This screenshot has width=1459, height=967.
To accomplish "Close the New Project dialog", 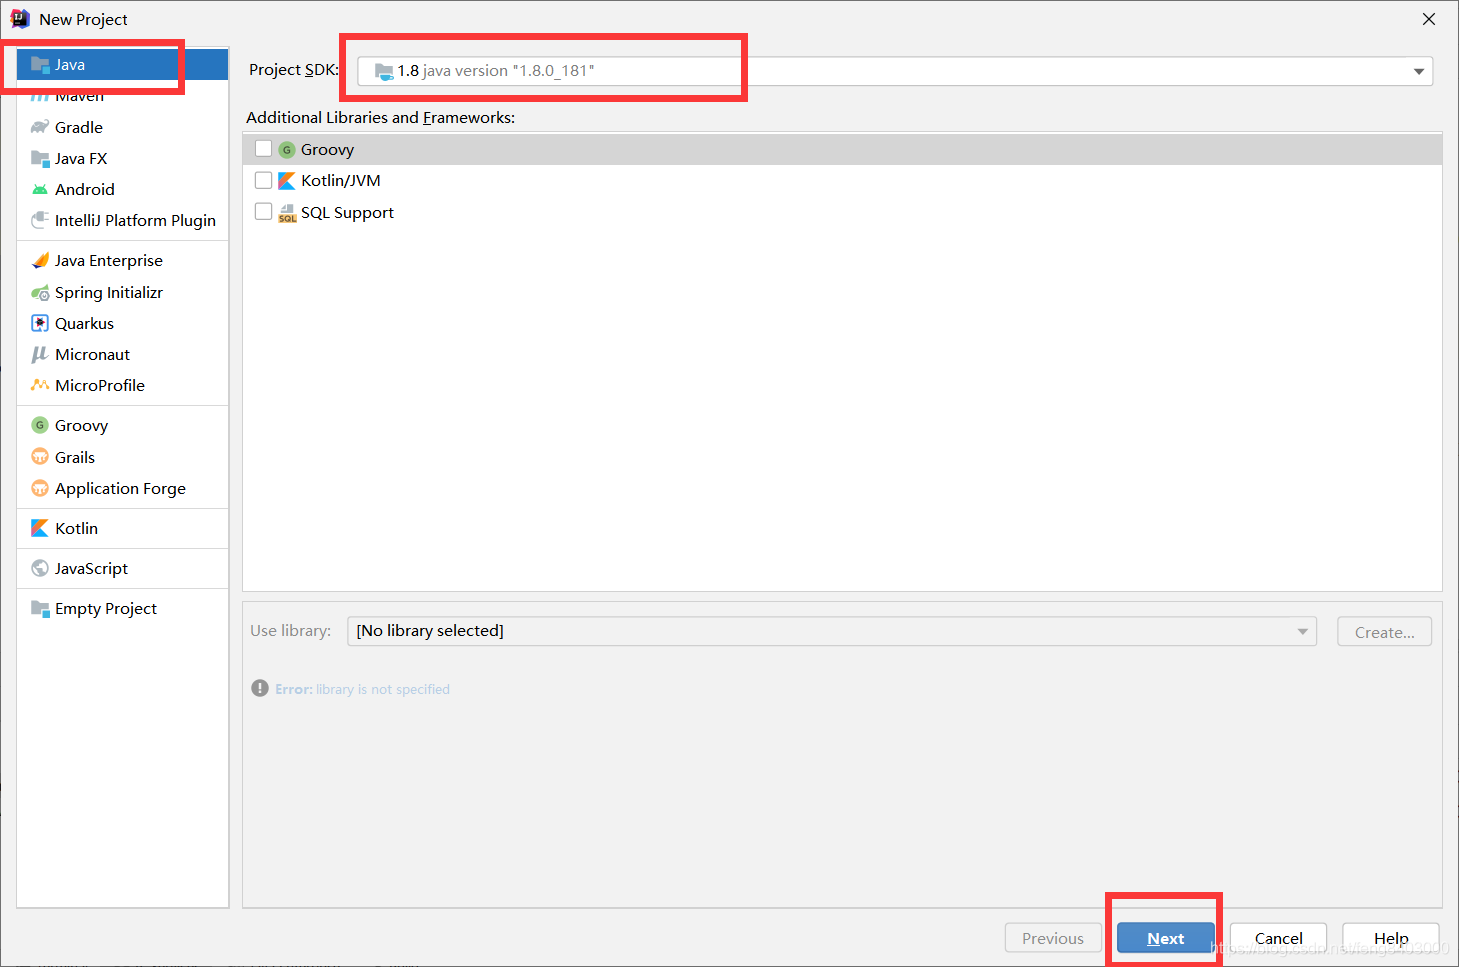I will [1429, 19].
